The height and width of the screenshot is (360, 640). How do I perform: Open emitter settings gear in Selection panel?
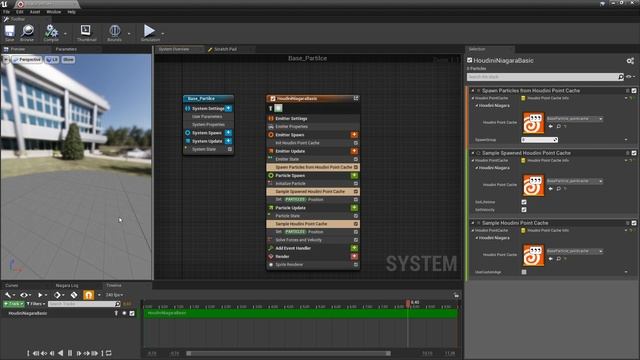630,61
